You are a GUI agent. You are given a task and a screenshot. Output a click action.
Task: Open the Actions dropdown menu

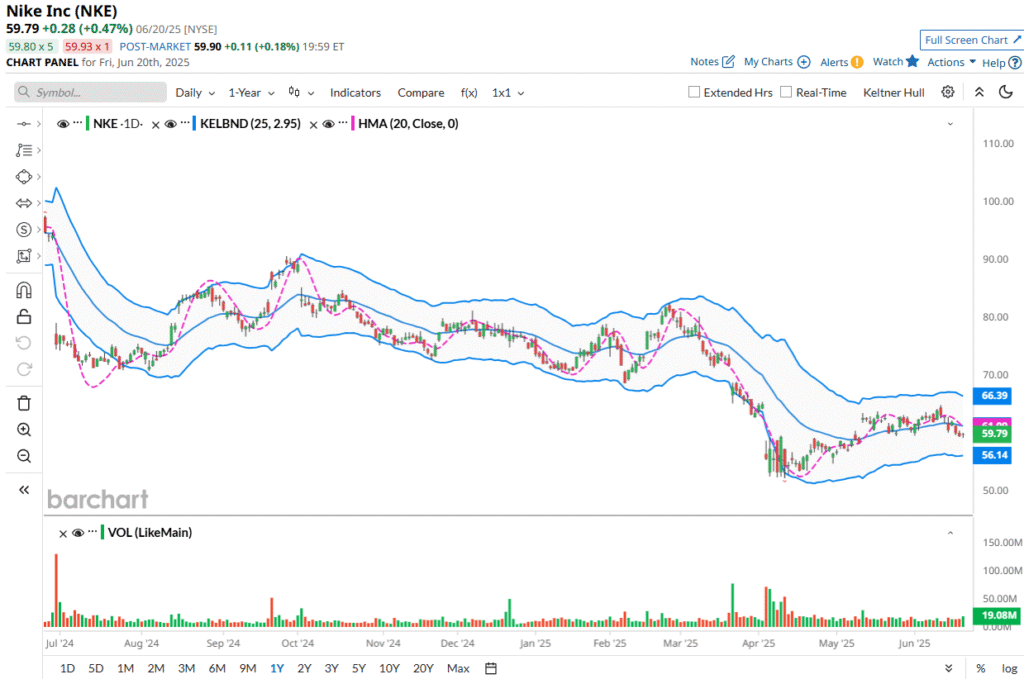[x=951, y=62]
